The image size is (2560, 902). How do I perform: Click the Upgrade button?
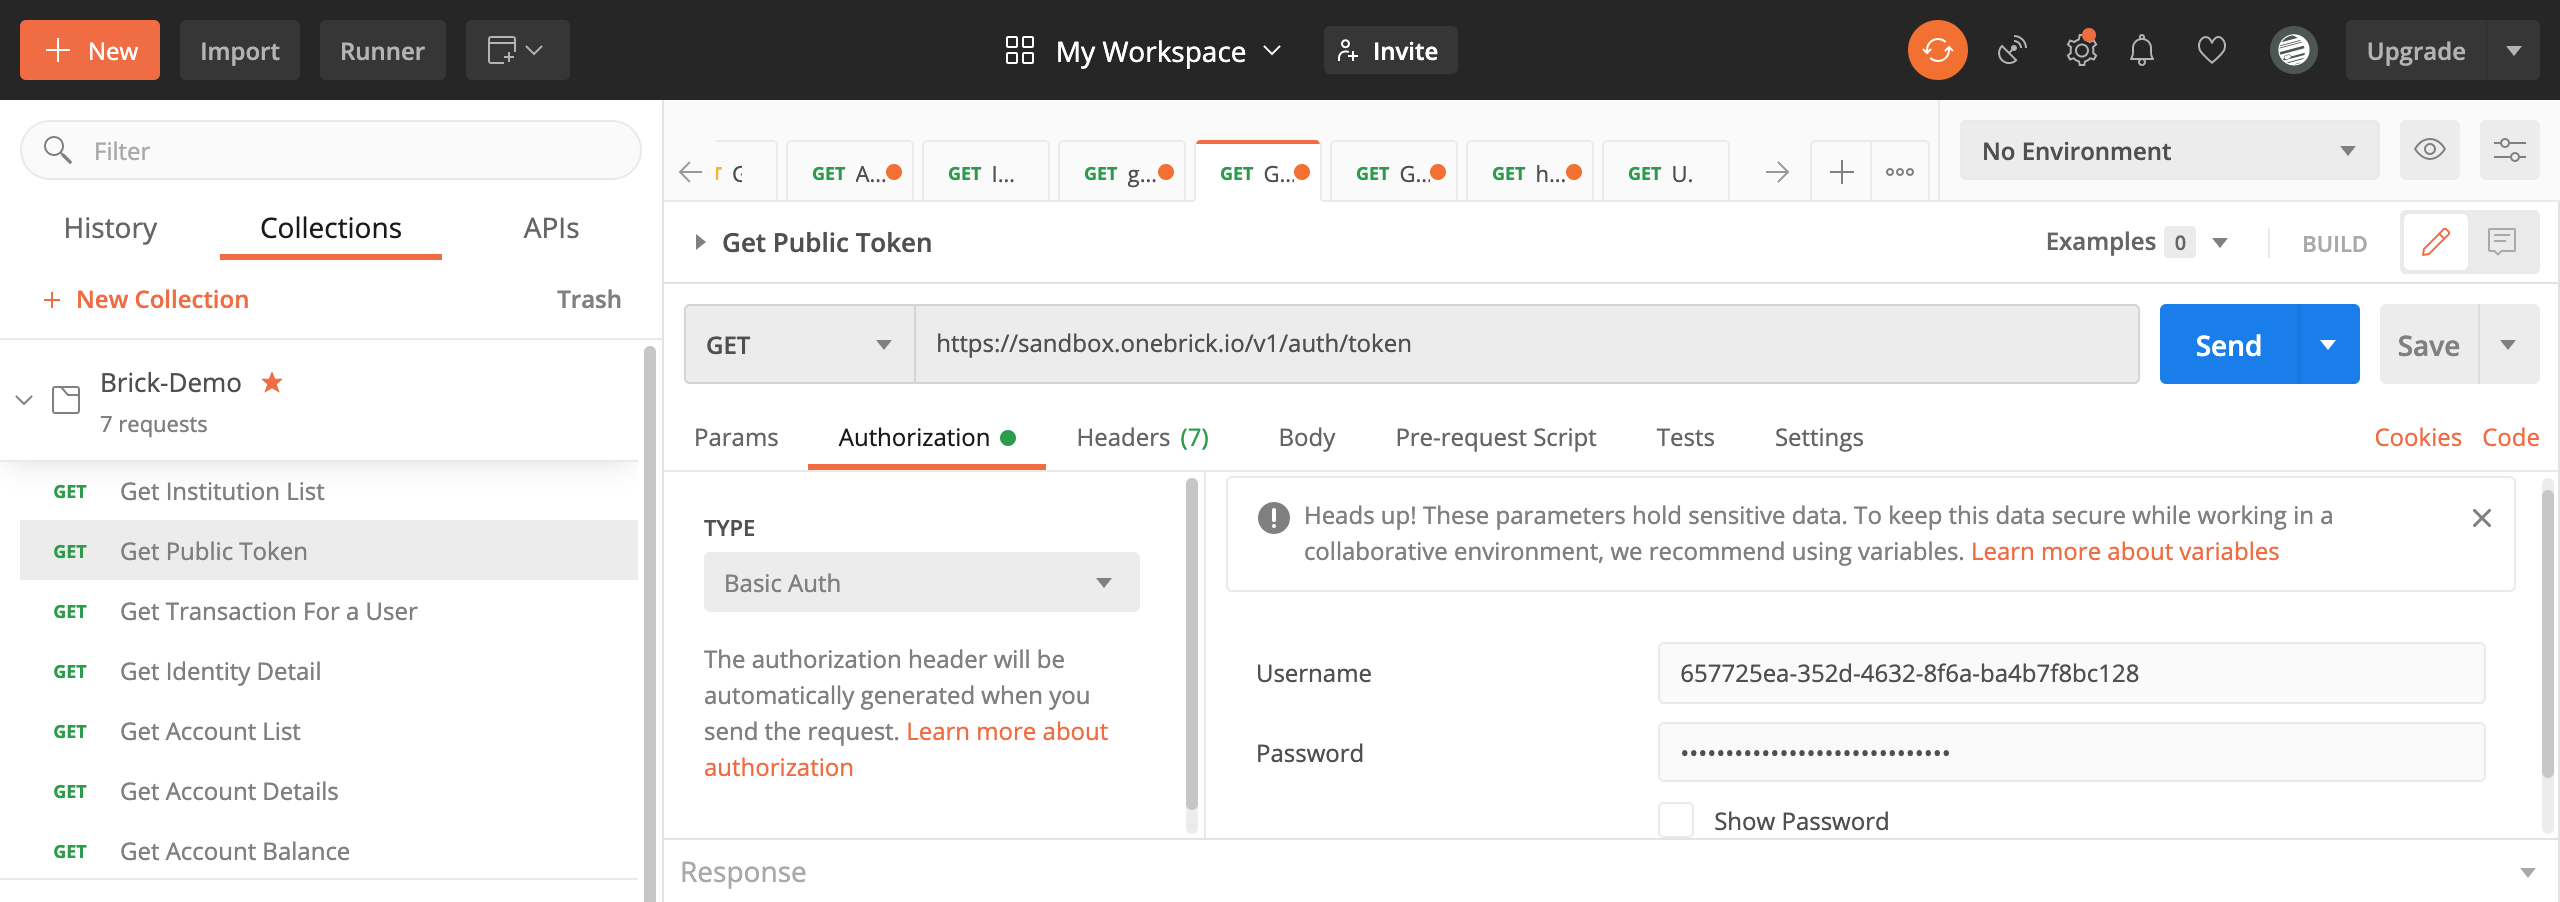click(2416, 50)
